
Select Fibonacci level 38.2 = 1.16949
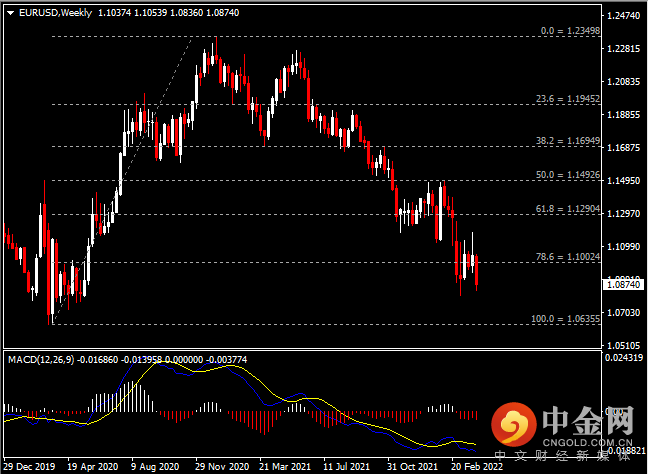pyautogui.click(x=568, y=141)
